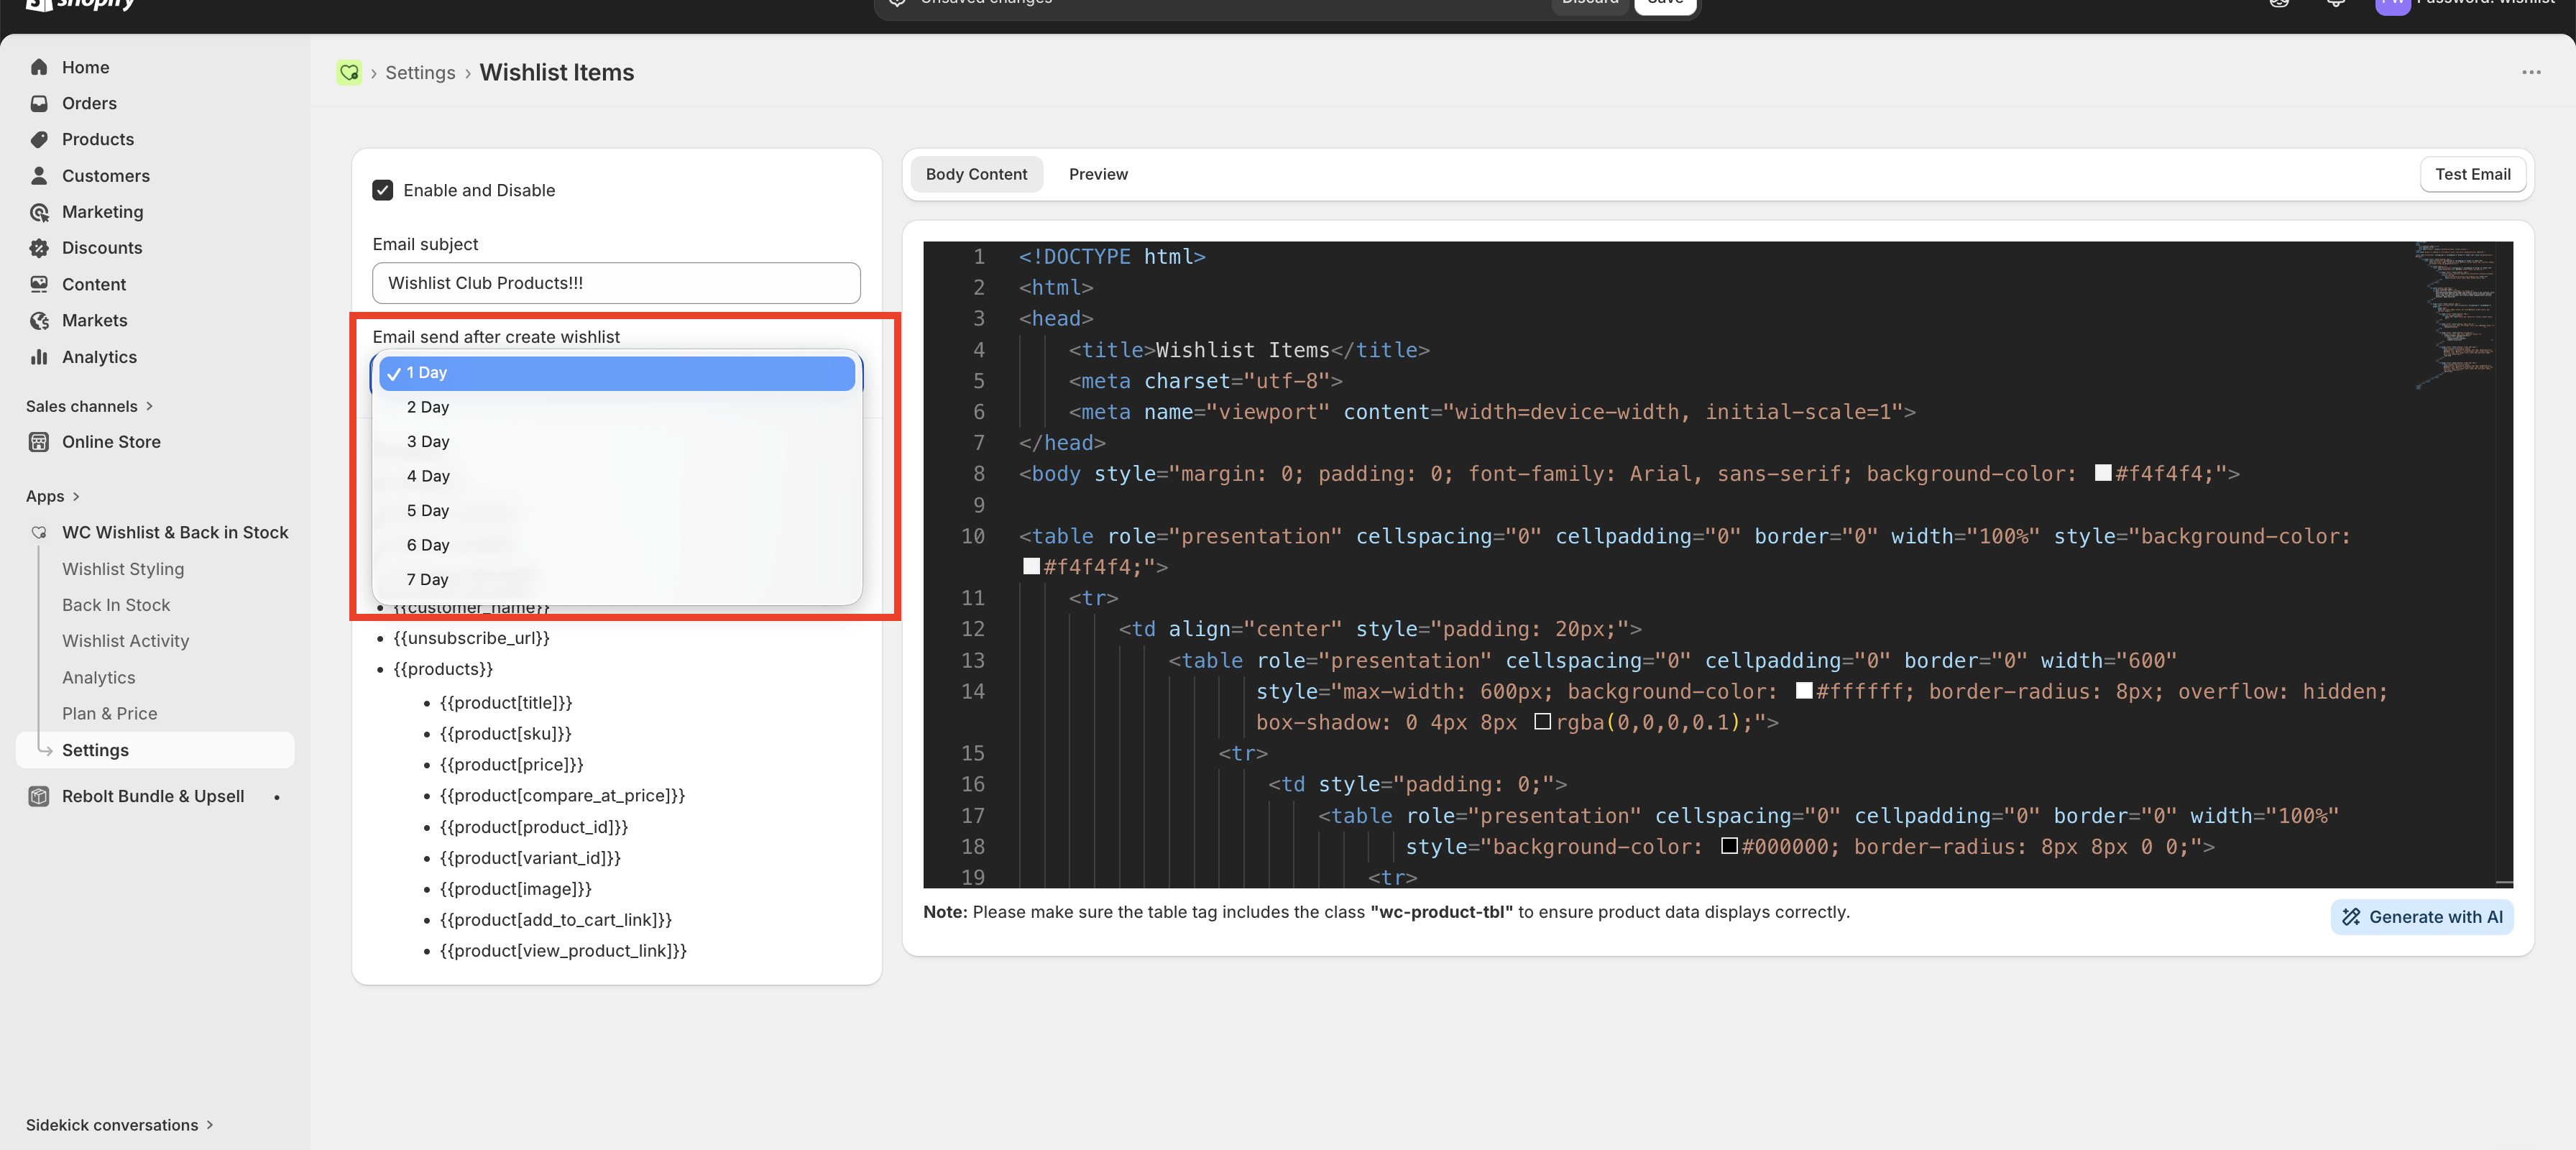Select the 1 Day dropdown option

(x=616, y=373)
